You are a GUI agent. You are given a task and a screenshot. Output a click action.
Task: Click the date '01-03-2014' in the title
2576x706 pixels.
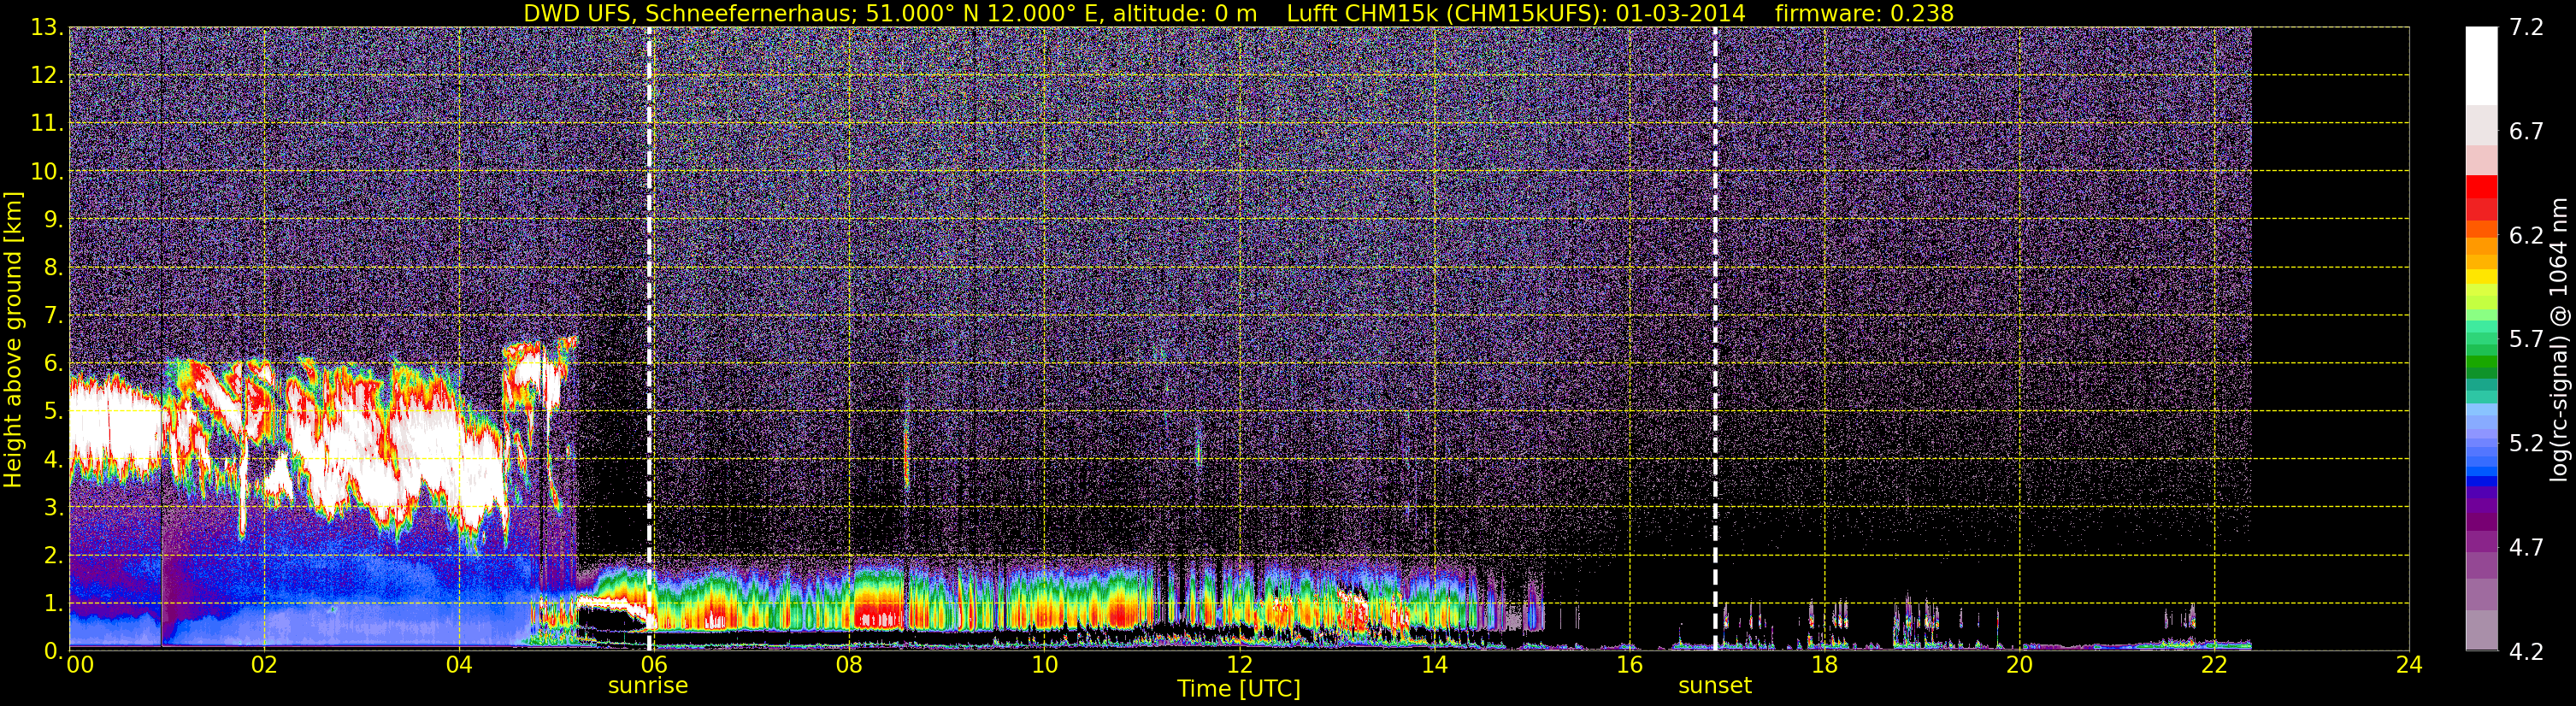tap(1680, 13)
